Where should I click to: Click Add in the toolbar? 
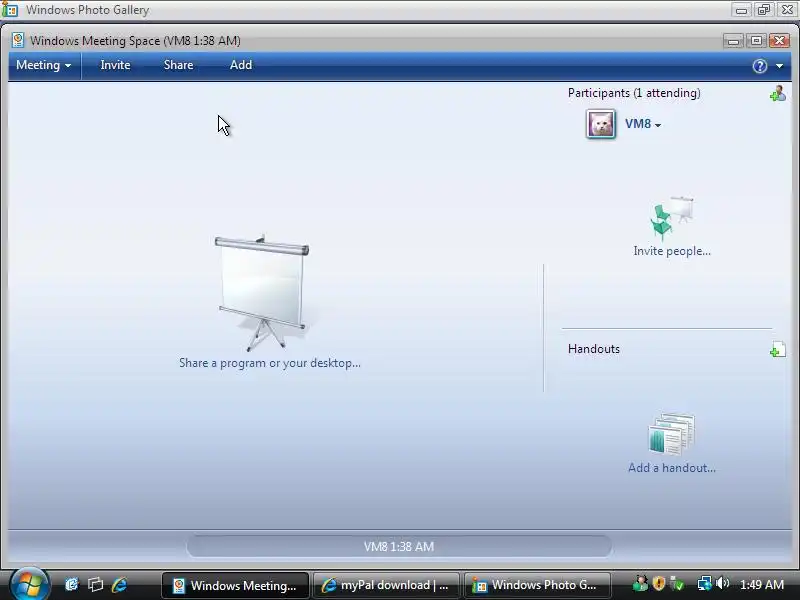tap(241, 65)
